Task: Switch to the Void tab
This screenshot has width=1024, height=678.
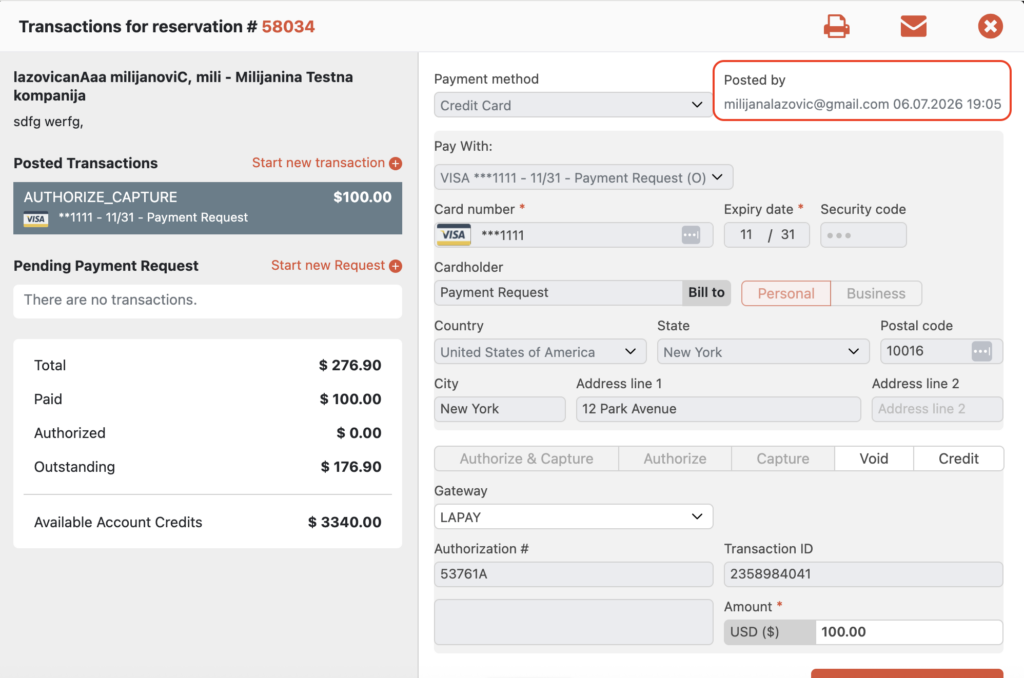Action: pyautogui.click(x=874, y=459)
